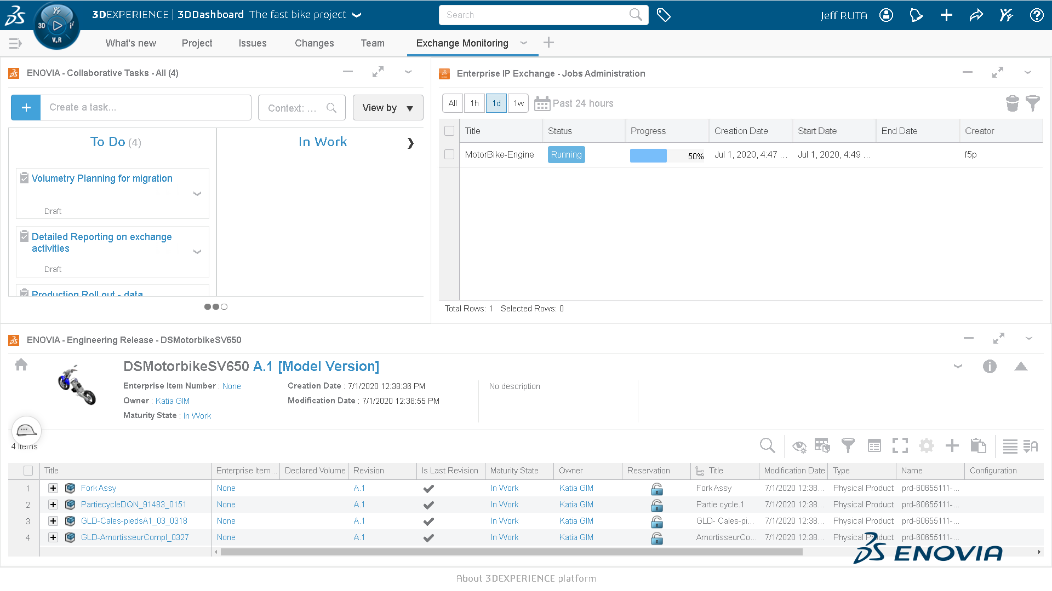Open the help question mark icon

point(1037,15)
